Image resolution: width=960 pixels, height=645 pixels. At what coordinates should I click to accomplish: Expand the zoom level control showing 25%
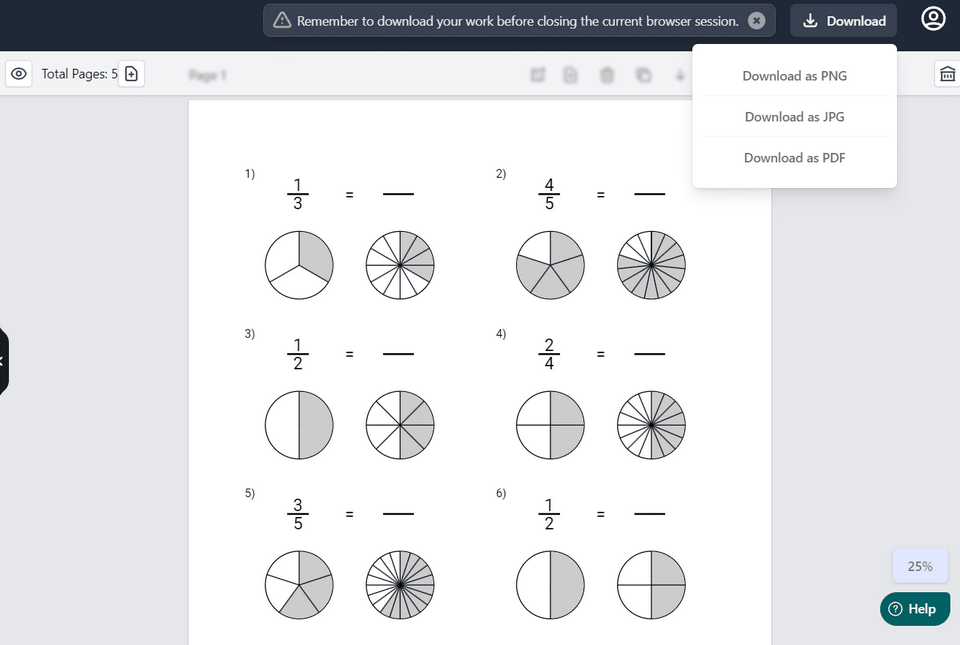(x=919, y=565)
